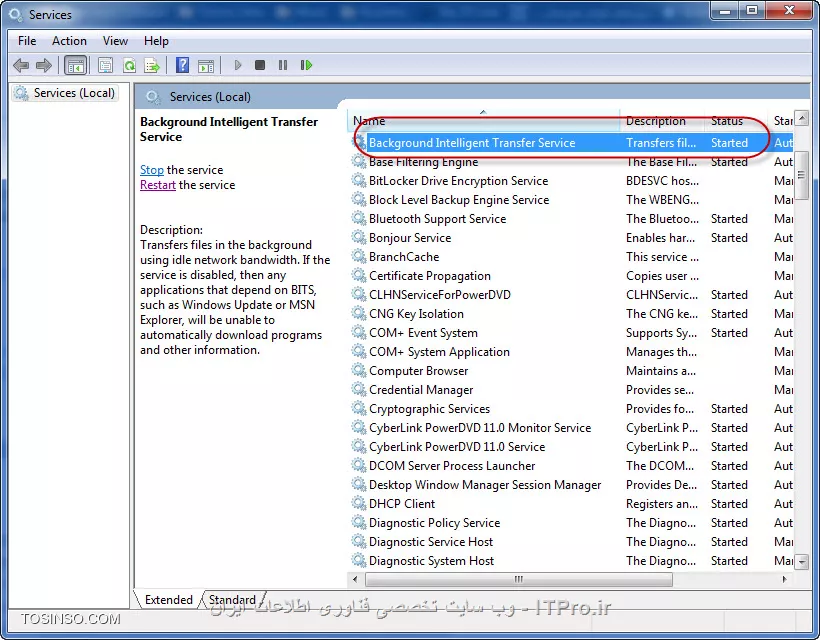Click the Stop the service link
The image size is (820, 640).
tap(152, 170)
